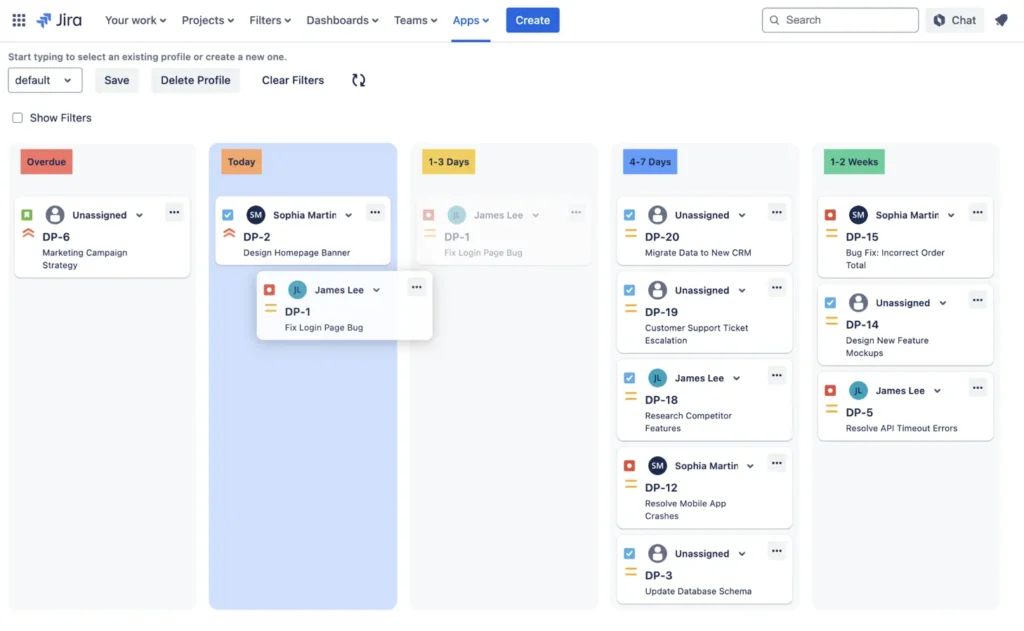Open the Apps menu
The image size is (1024, 631).
[471, 20]
